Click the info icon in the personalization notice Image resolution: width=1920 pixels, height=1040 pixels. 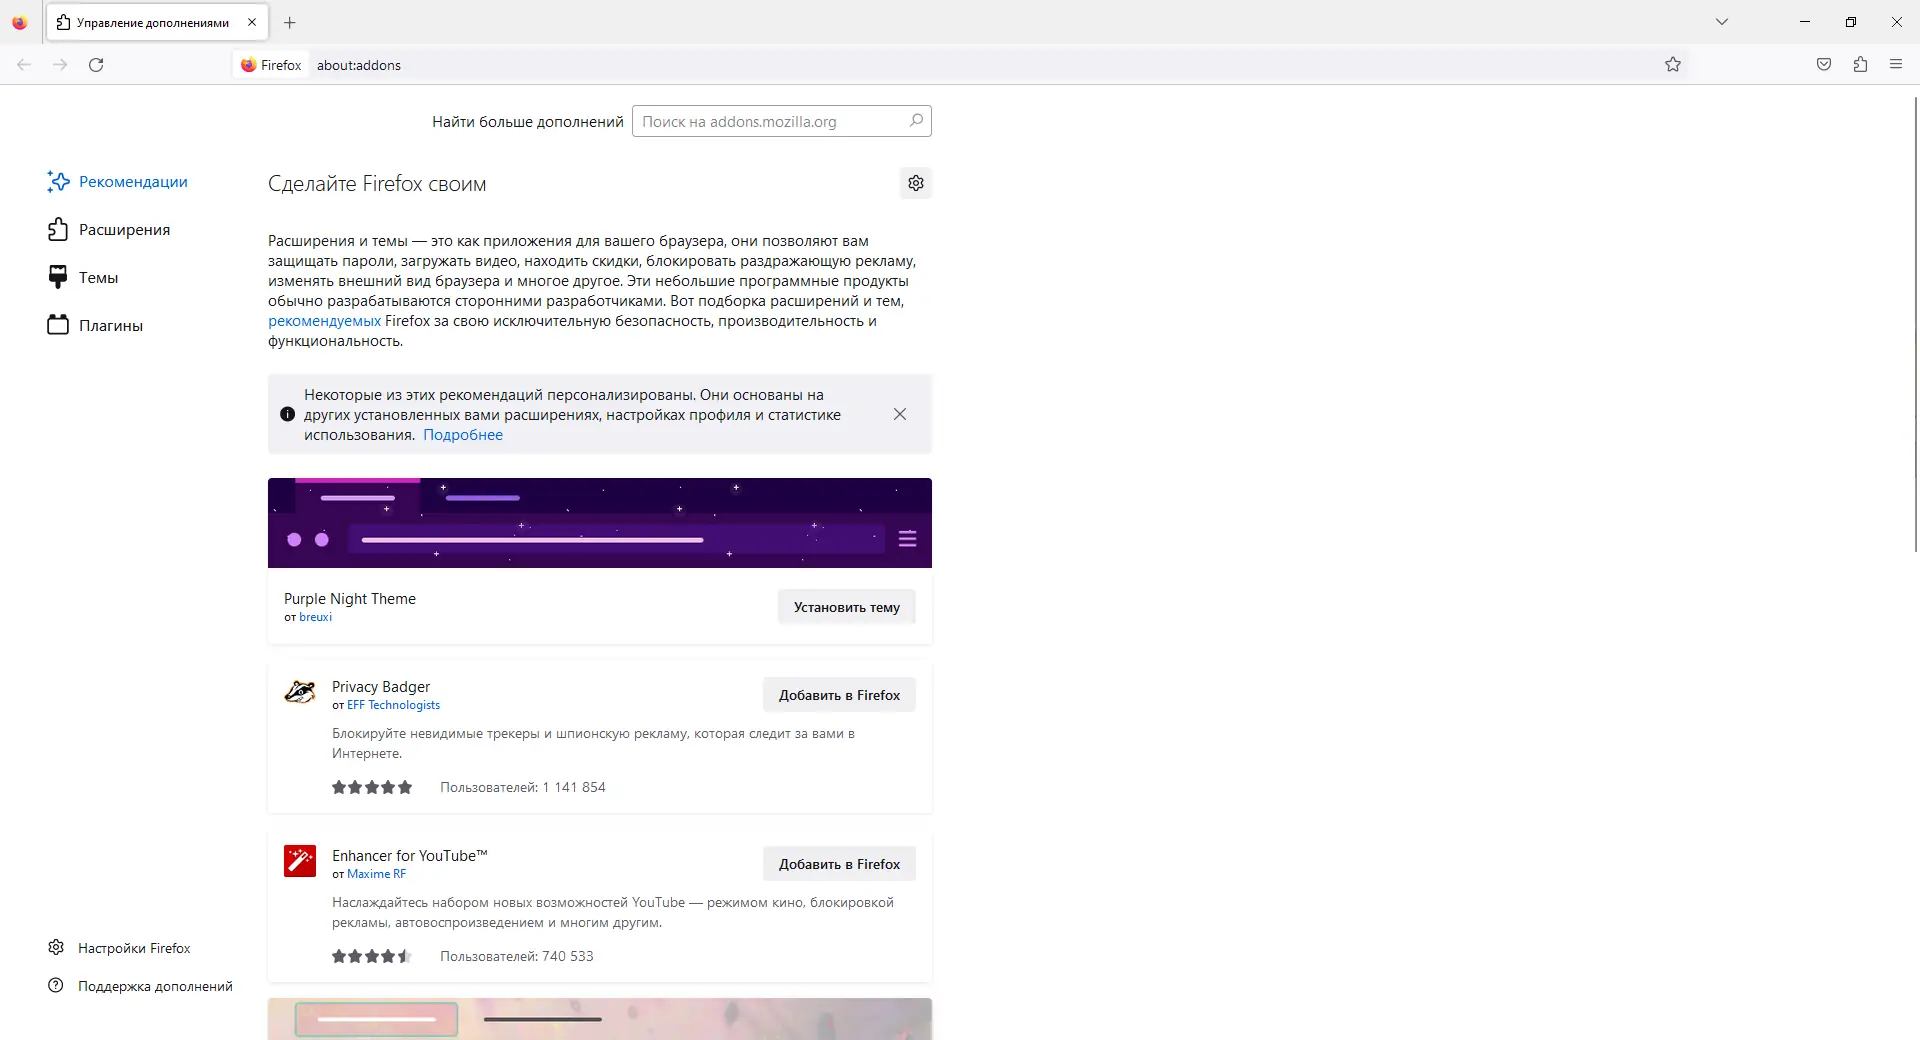tap(288, 414)
